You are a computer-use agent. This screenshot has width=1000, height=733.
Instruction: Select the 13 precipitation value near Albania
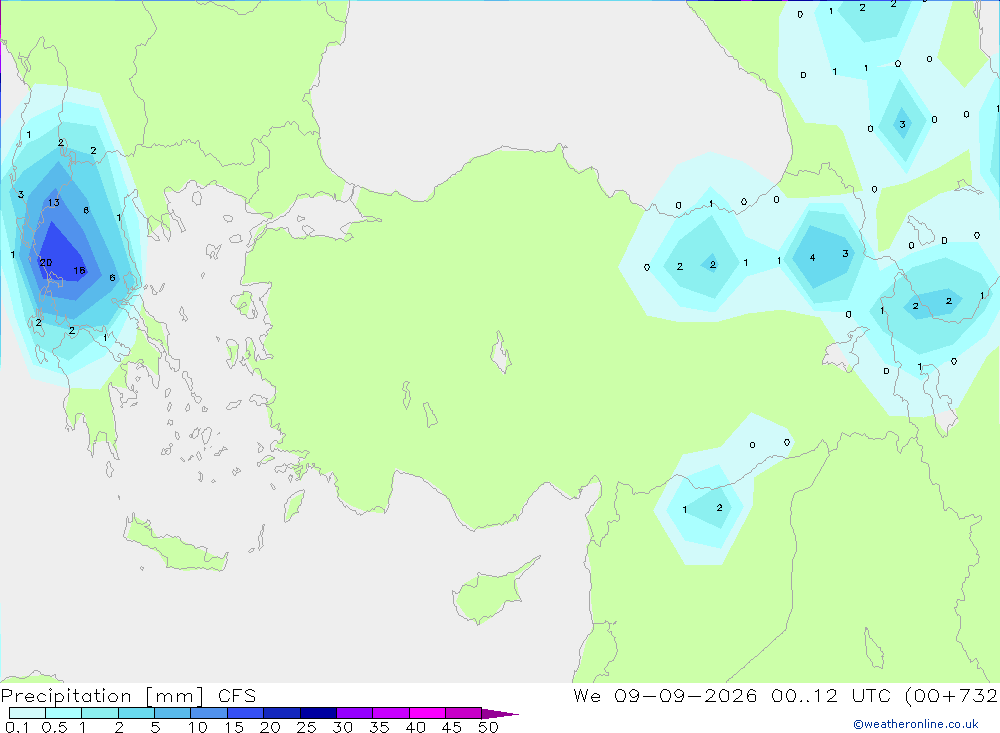pyautogui.click(x=54, y=203)
